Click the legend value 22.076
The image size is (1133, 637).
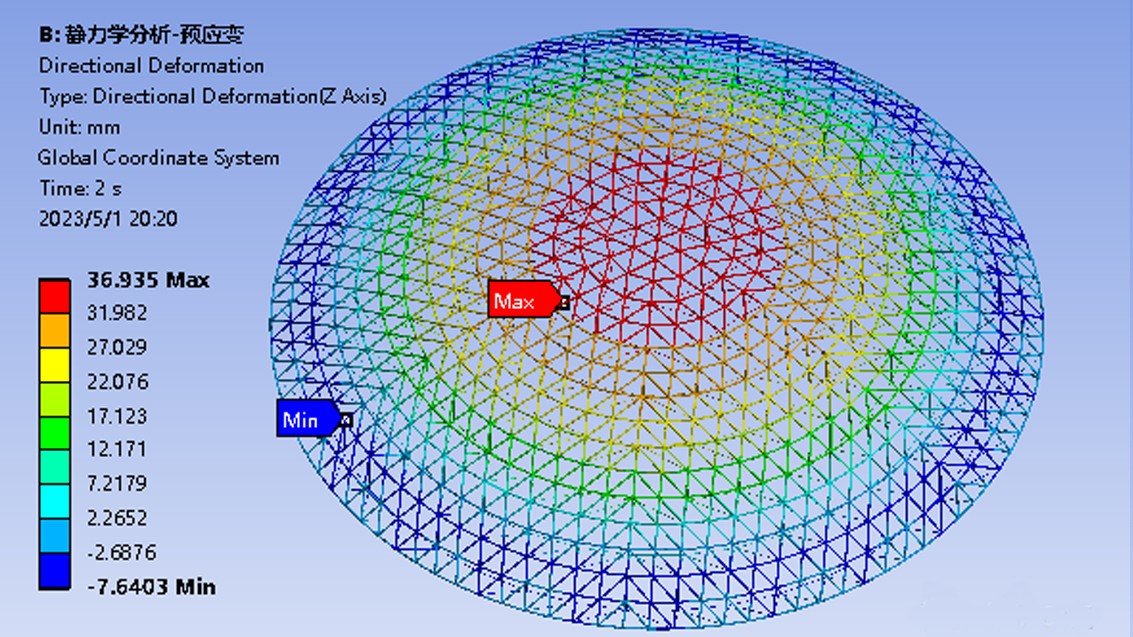[x=117, y=381]
